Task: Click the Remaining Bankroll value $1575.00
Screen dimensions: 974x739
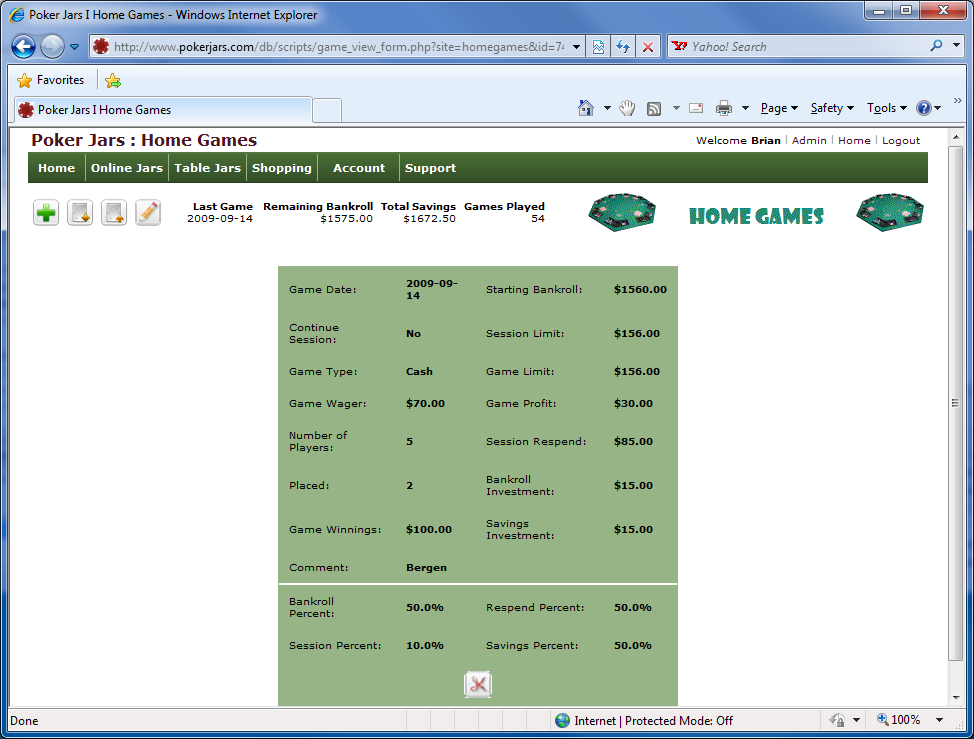Action: (347, 219)
